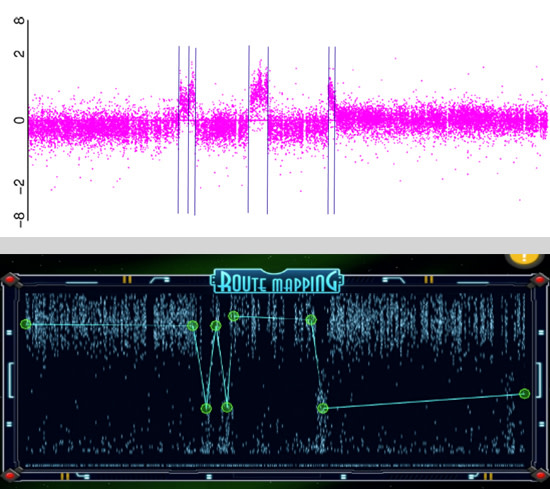
Task: Select the highest node starting the short top segment
Action: pyautogui.click(x=234, y=316)
